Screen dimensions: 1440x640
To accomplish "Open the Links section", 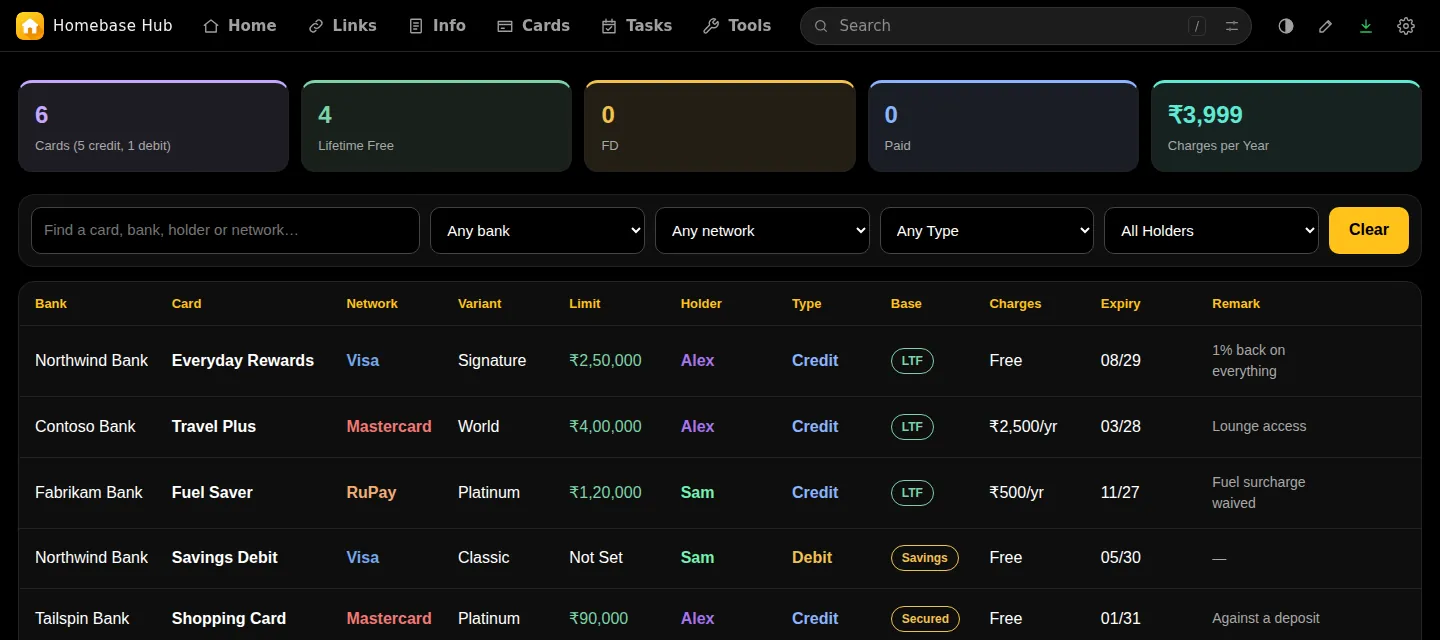I will [343, 26].
